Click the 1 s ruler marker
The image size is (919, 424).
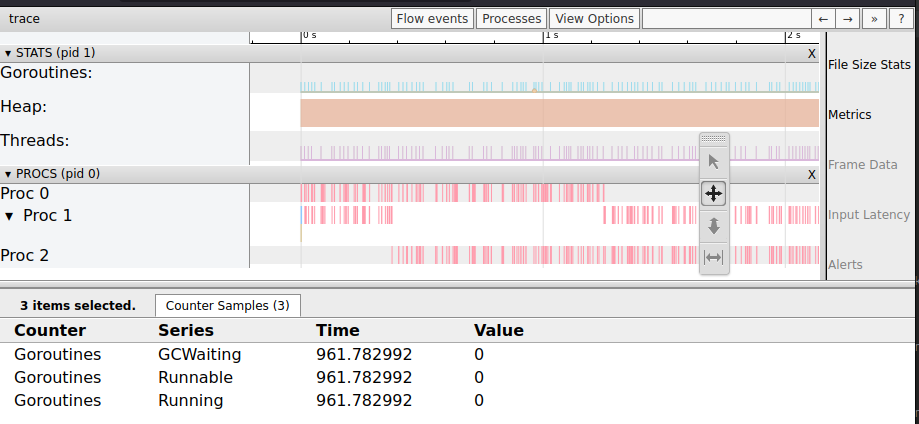(551, 35)
